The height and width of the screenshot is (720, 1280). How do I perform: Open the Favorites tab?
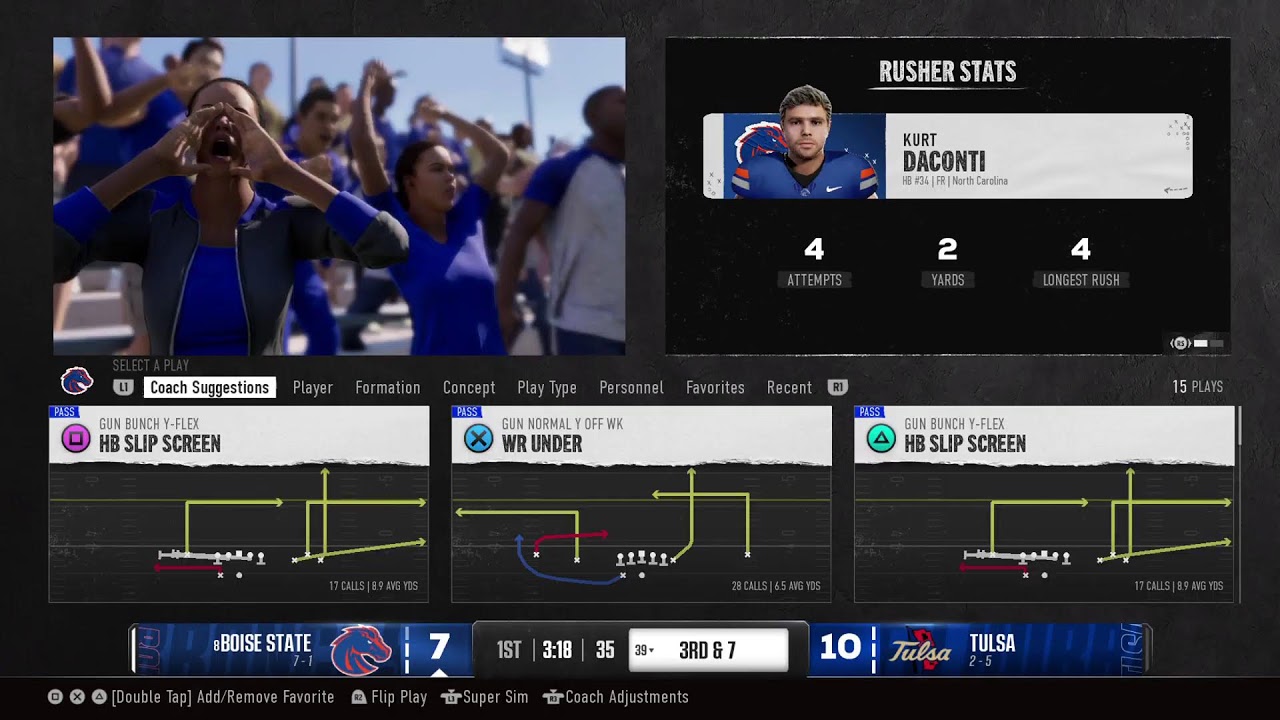[x=715, y=387]
